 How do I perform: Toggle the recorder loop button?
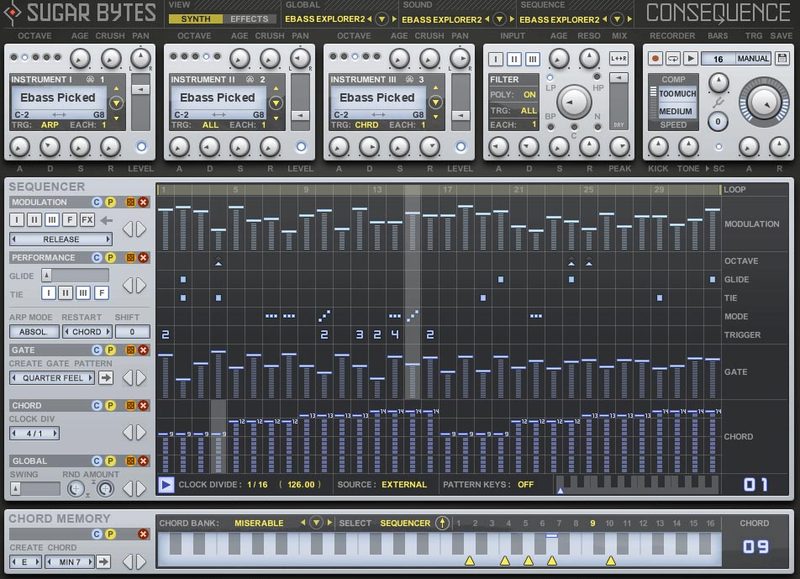click(672, 59)
